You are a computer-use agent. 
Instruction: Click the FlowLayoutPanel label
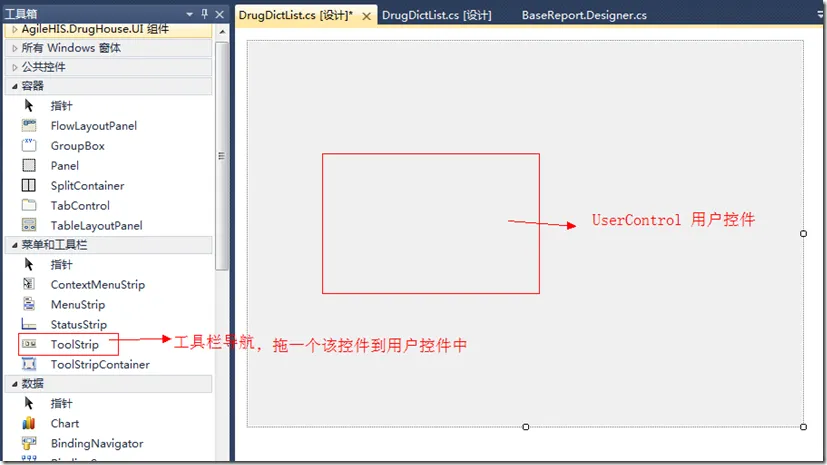coord(94,125)
